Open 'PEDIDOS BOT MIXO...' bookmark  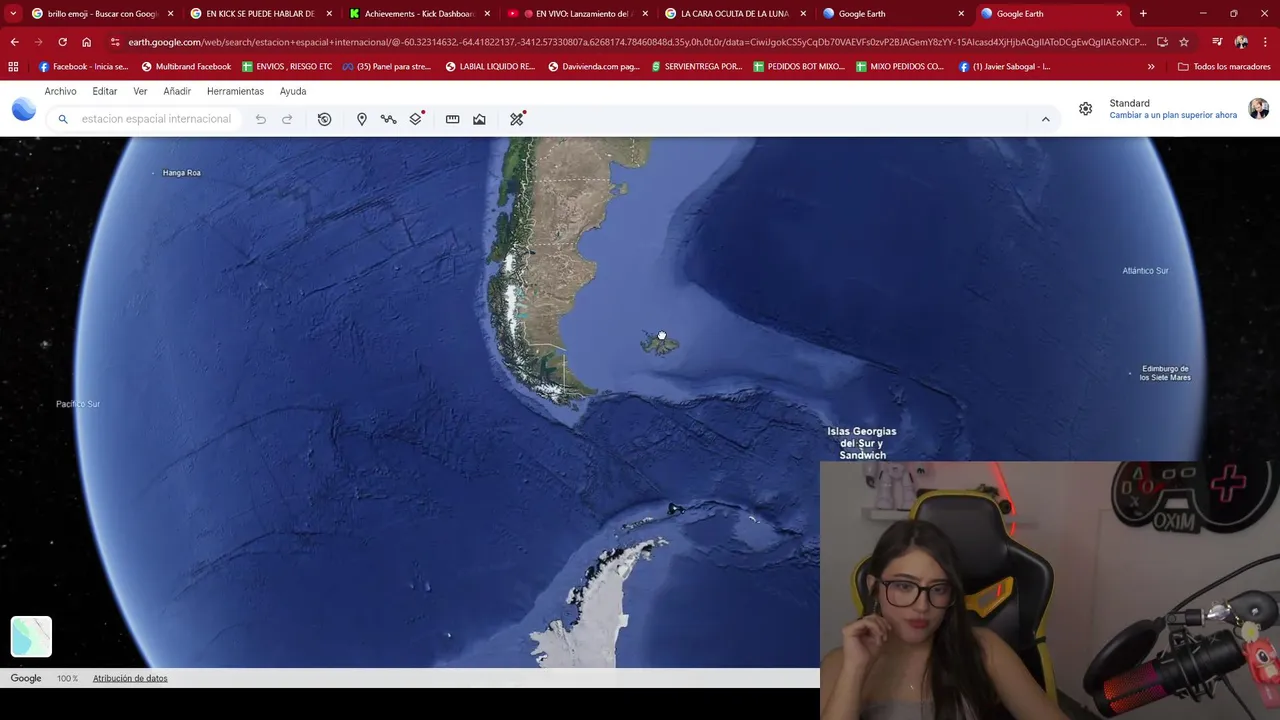[799, 66]
